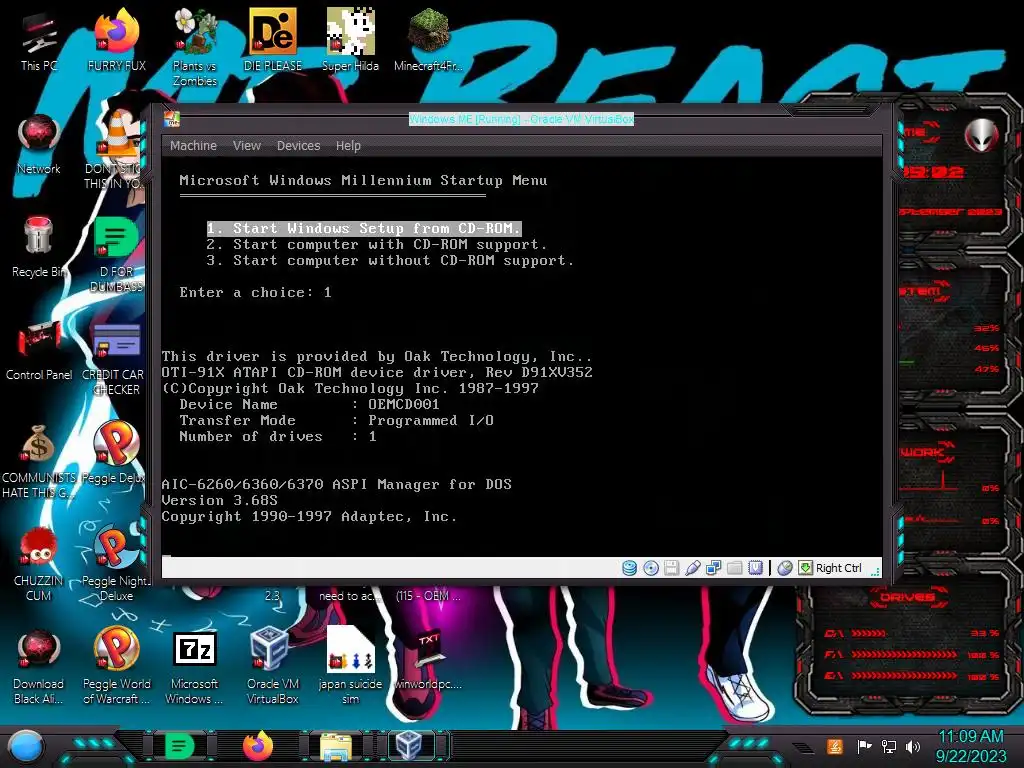Open the Control Panel desktop icon
The height and width of the screenshot is (768, 1024).
(x=39, y=351)
